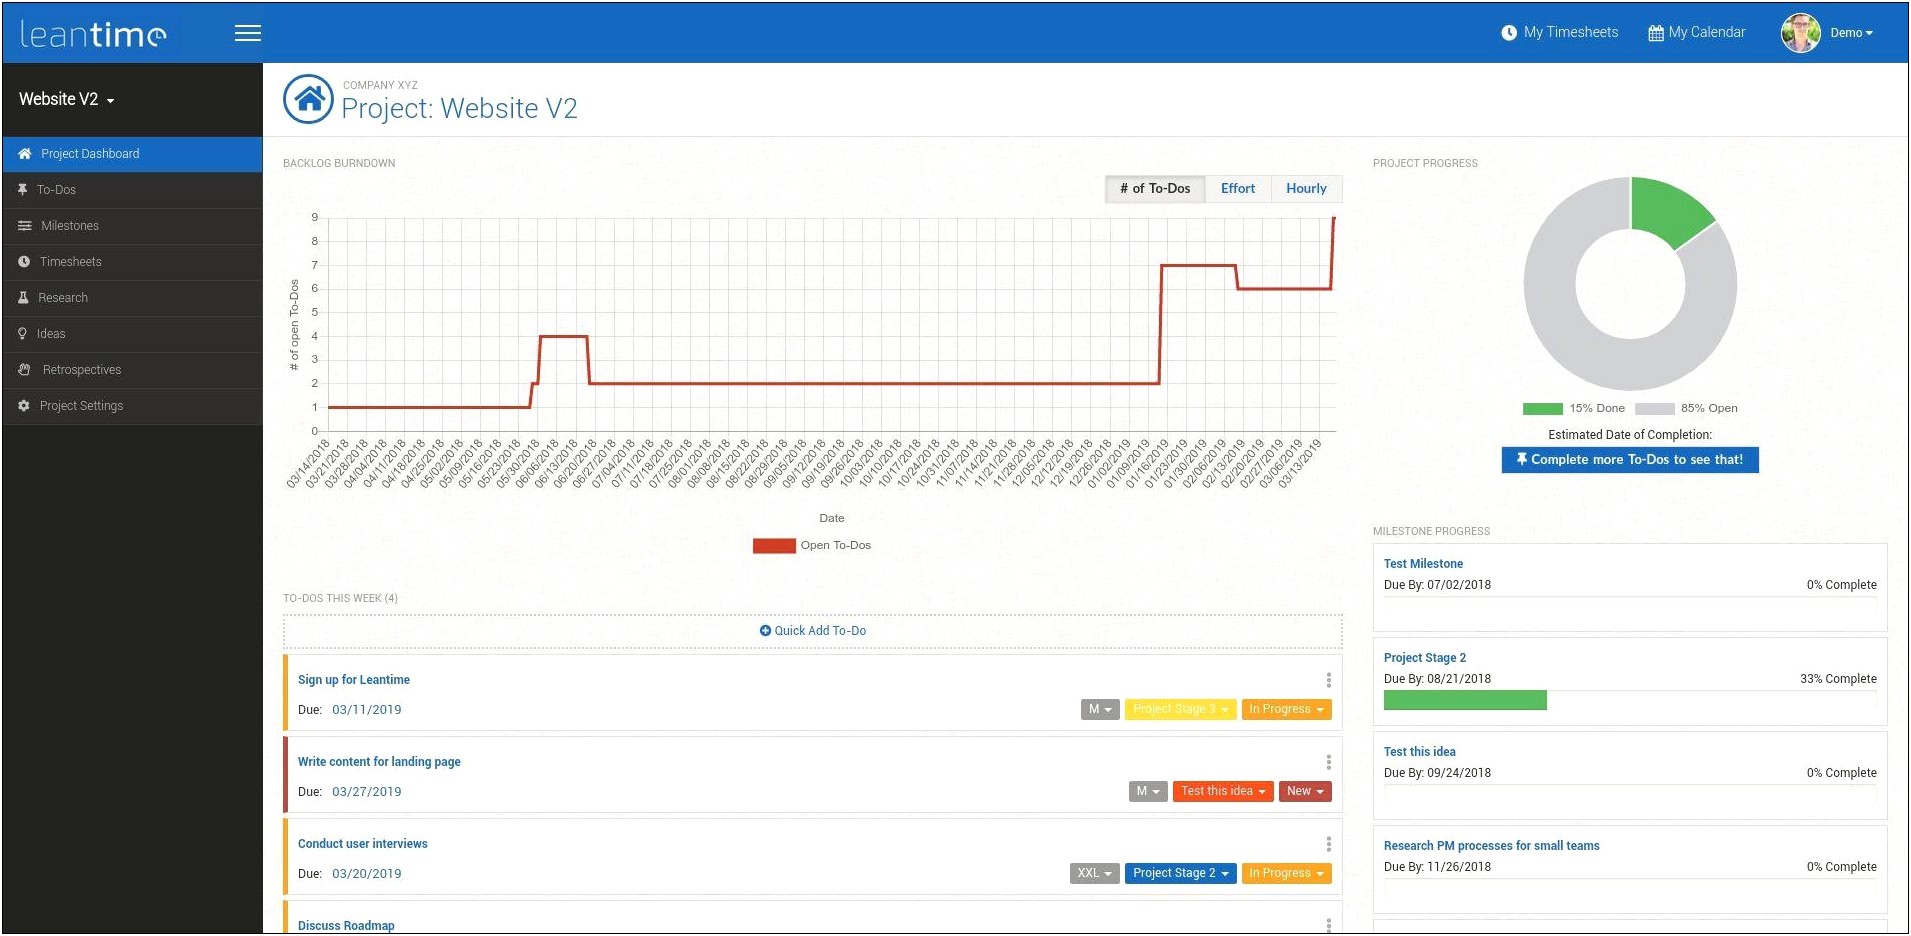Open effort dropdown M on Sign up for Leantime
This screenshot has width=1911, height=936.
[x=1100, y=709]
